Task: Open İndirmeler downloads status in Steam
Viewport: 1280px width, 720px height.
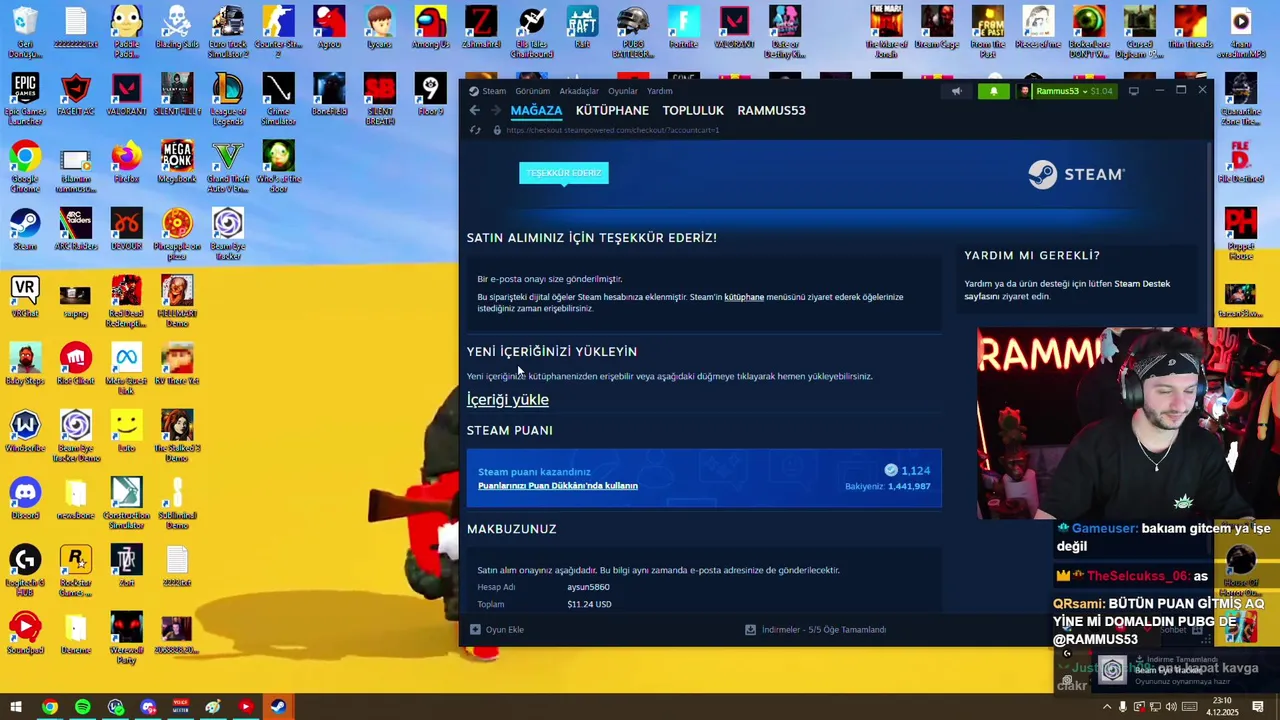Action: (x=815, y=630)
